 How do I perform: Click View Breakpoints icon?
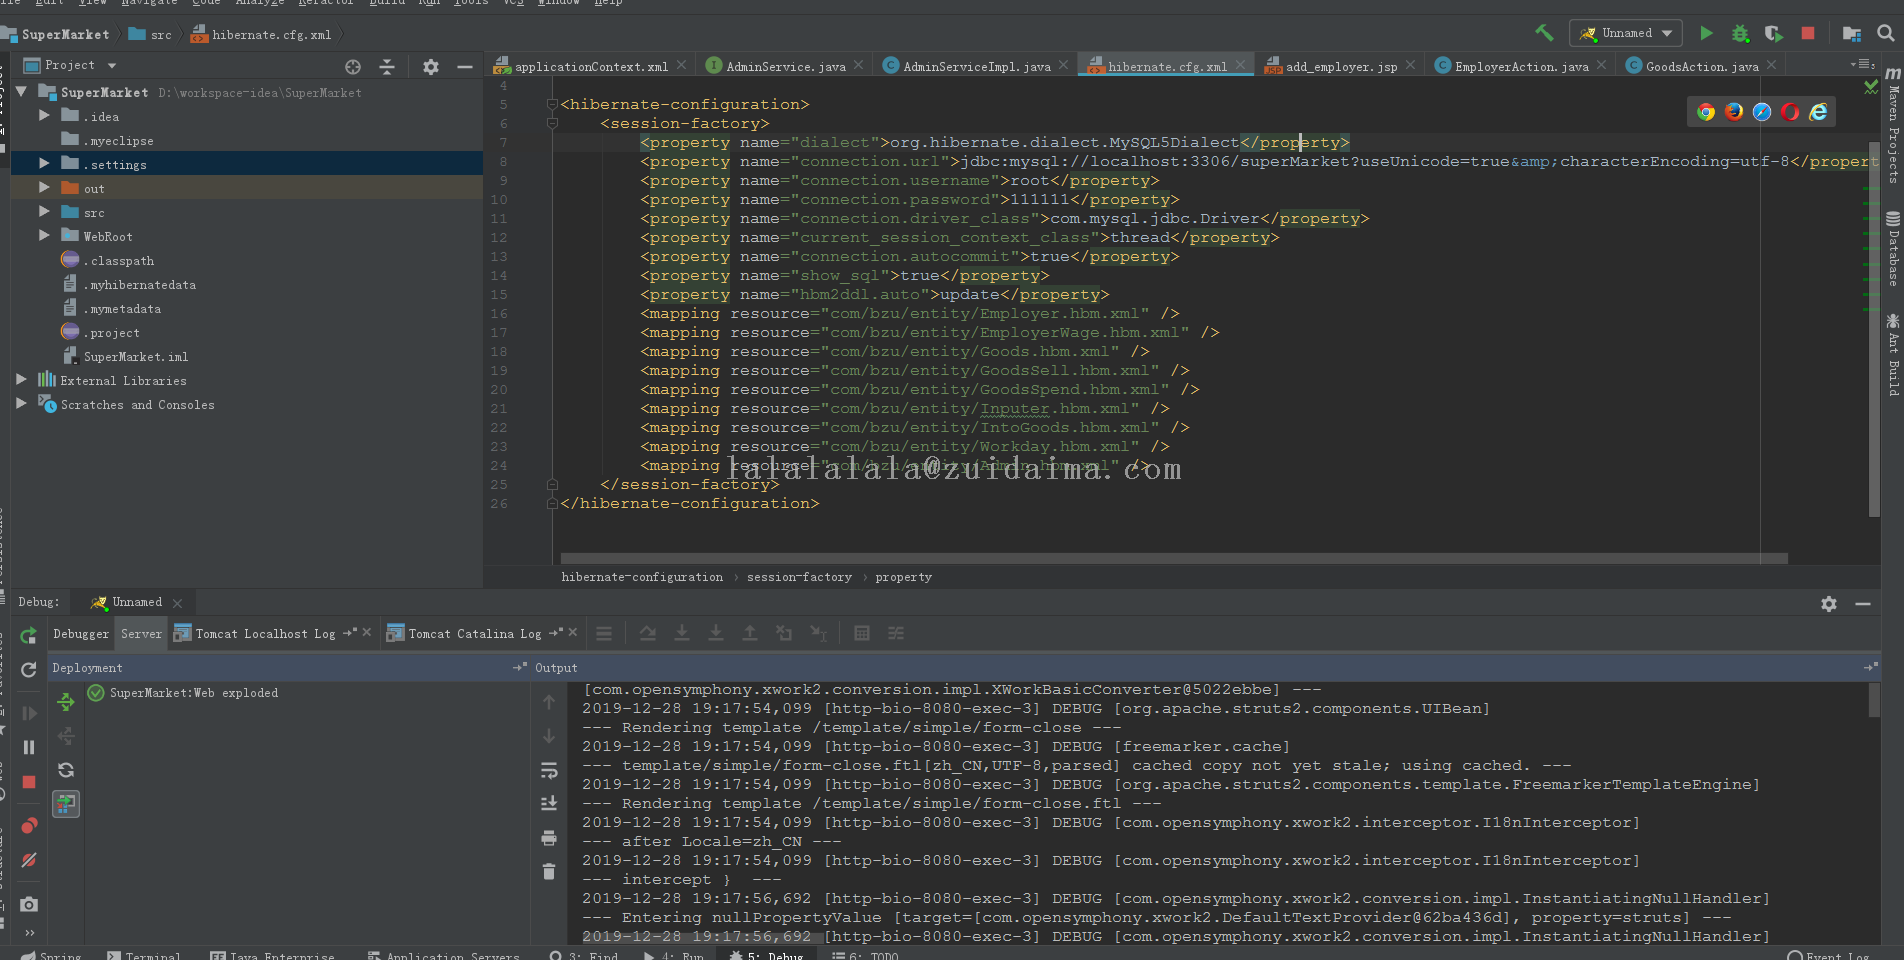29,825
